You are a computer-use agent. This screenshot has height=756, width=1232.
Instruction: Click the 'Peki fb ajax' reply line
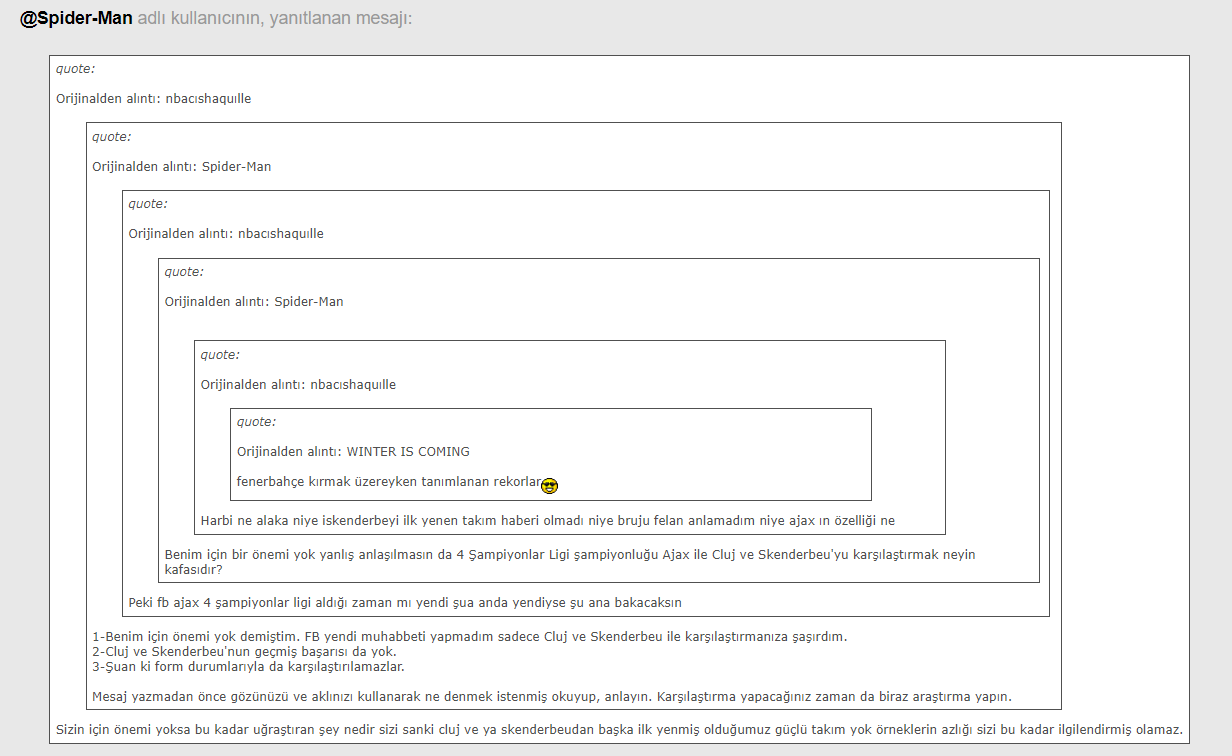405,602
